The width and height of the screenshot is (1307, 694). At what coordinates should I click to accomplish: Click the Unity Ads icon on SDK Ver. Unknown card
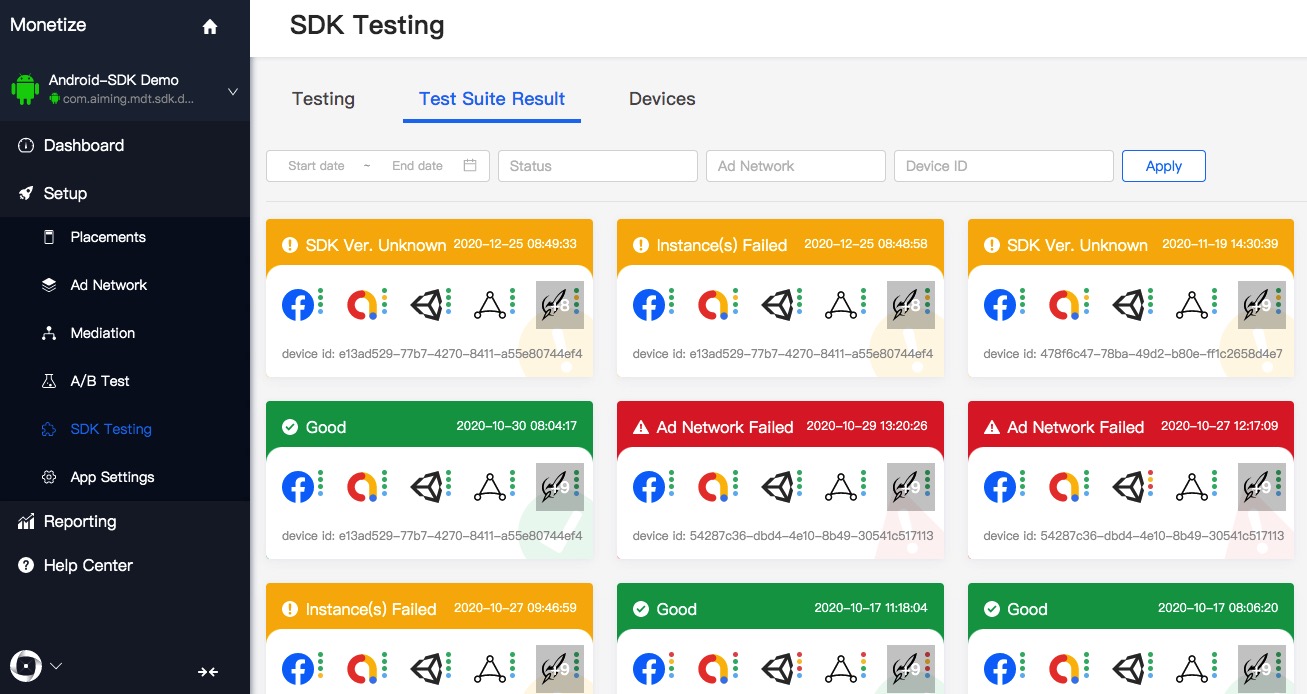pos(430,304)
